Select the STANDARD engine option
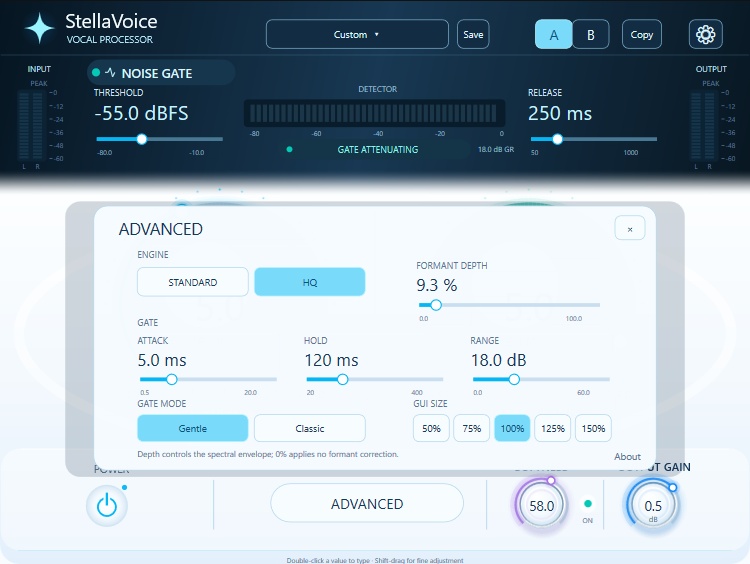This screenshot has width=750, height=564. [x=193, y=282]
